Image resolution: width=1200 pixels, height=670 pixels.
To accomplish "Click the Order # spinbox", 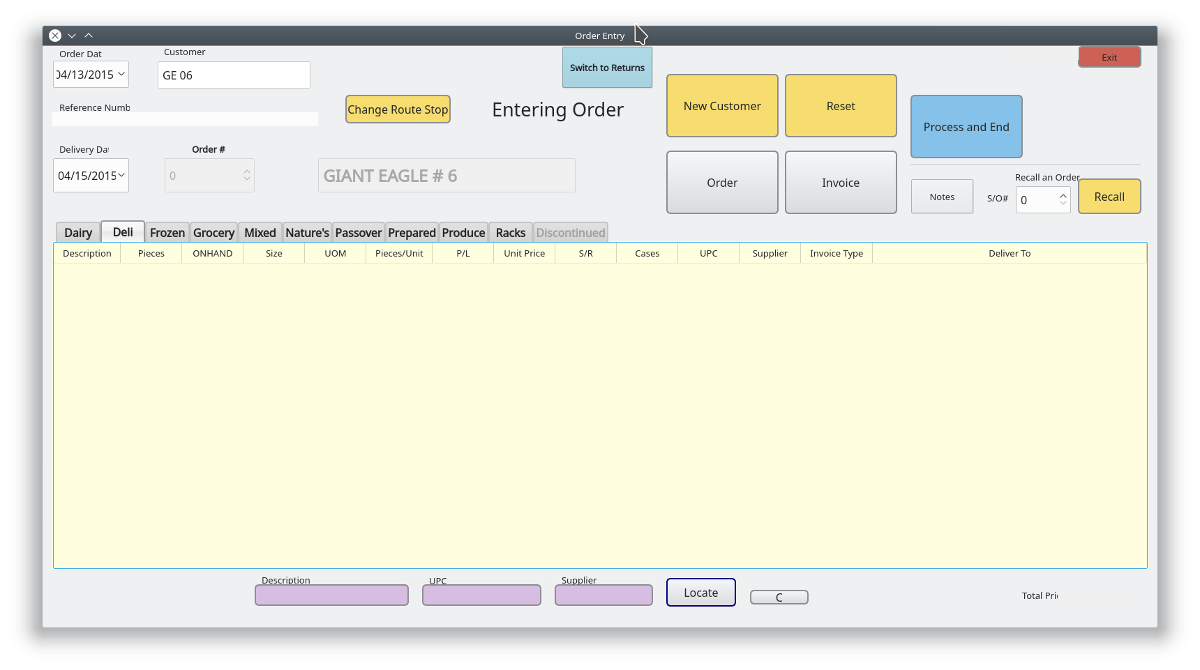I will (209, 175).
